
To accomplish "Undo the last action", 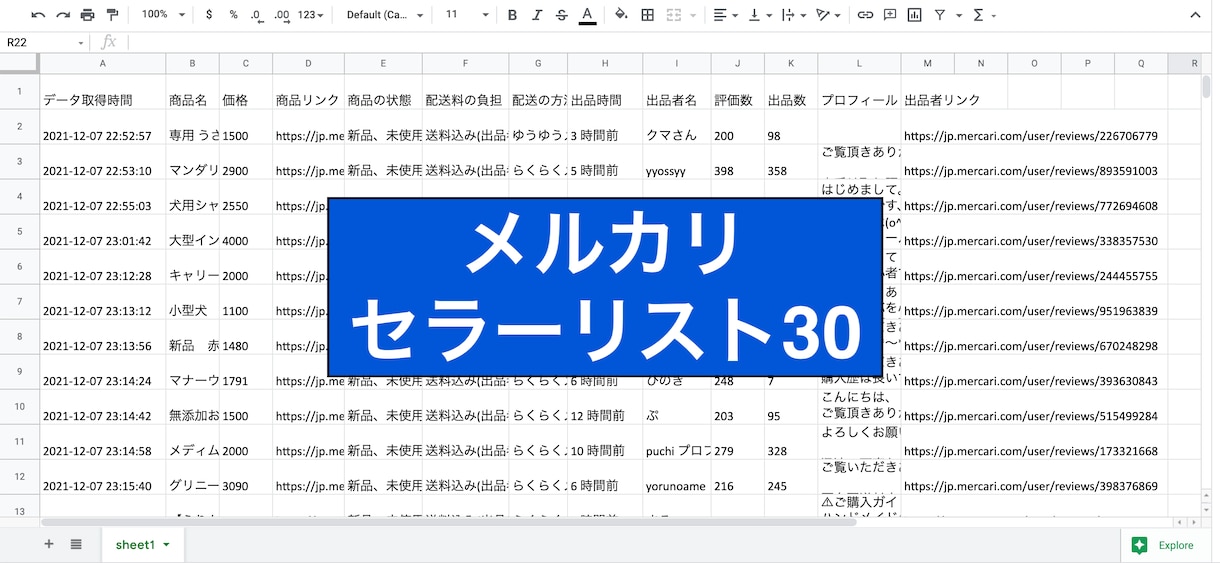I will 38,15.
